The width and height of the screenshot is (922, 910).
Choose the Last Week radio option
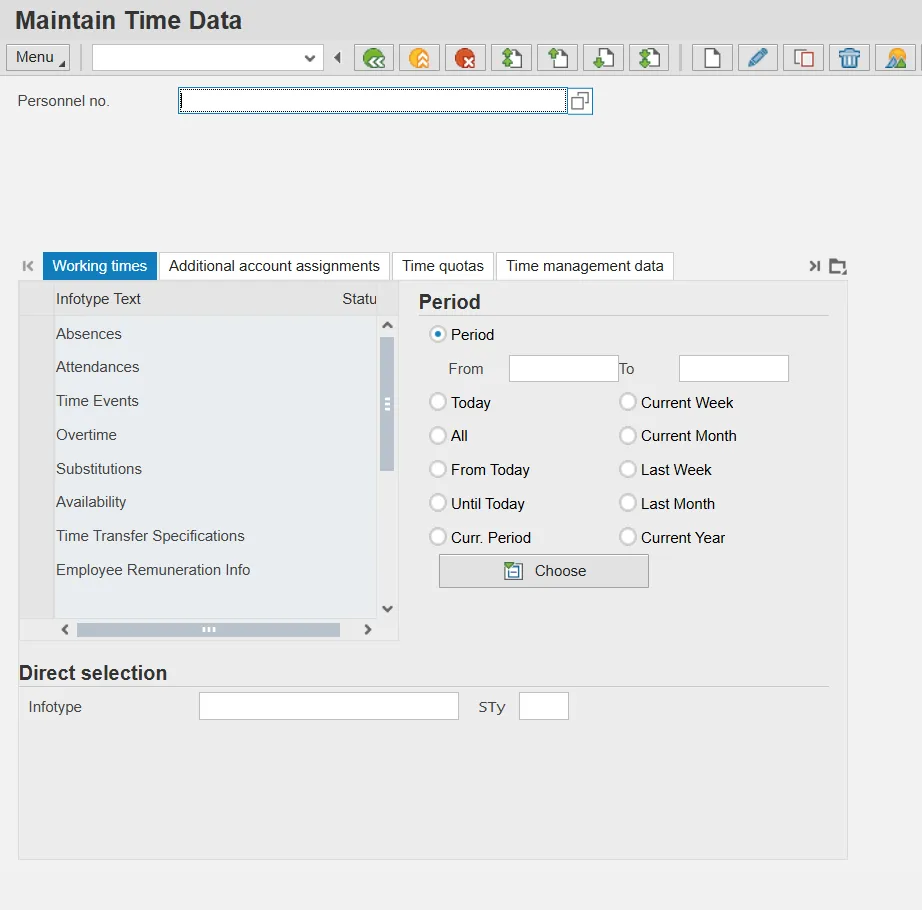point(628,470)
